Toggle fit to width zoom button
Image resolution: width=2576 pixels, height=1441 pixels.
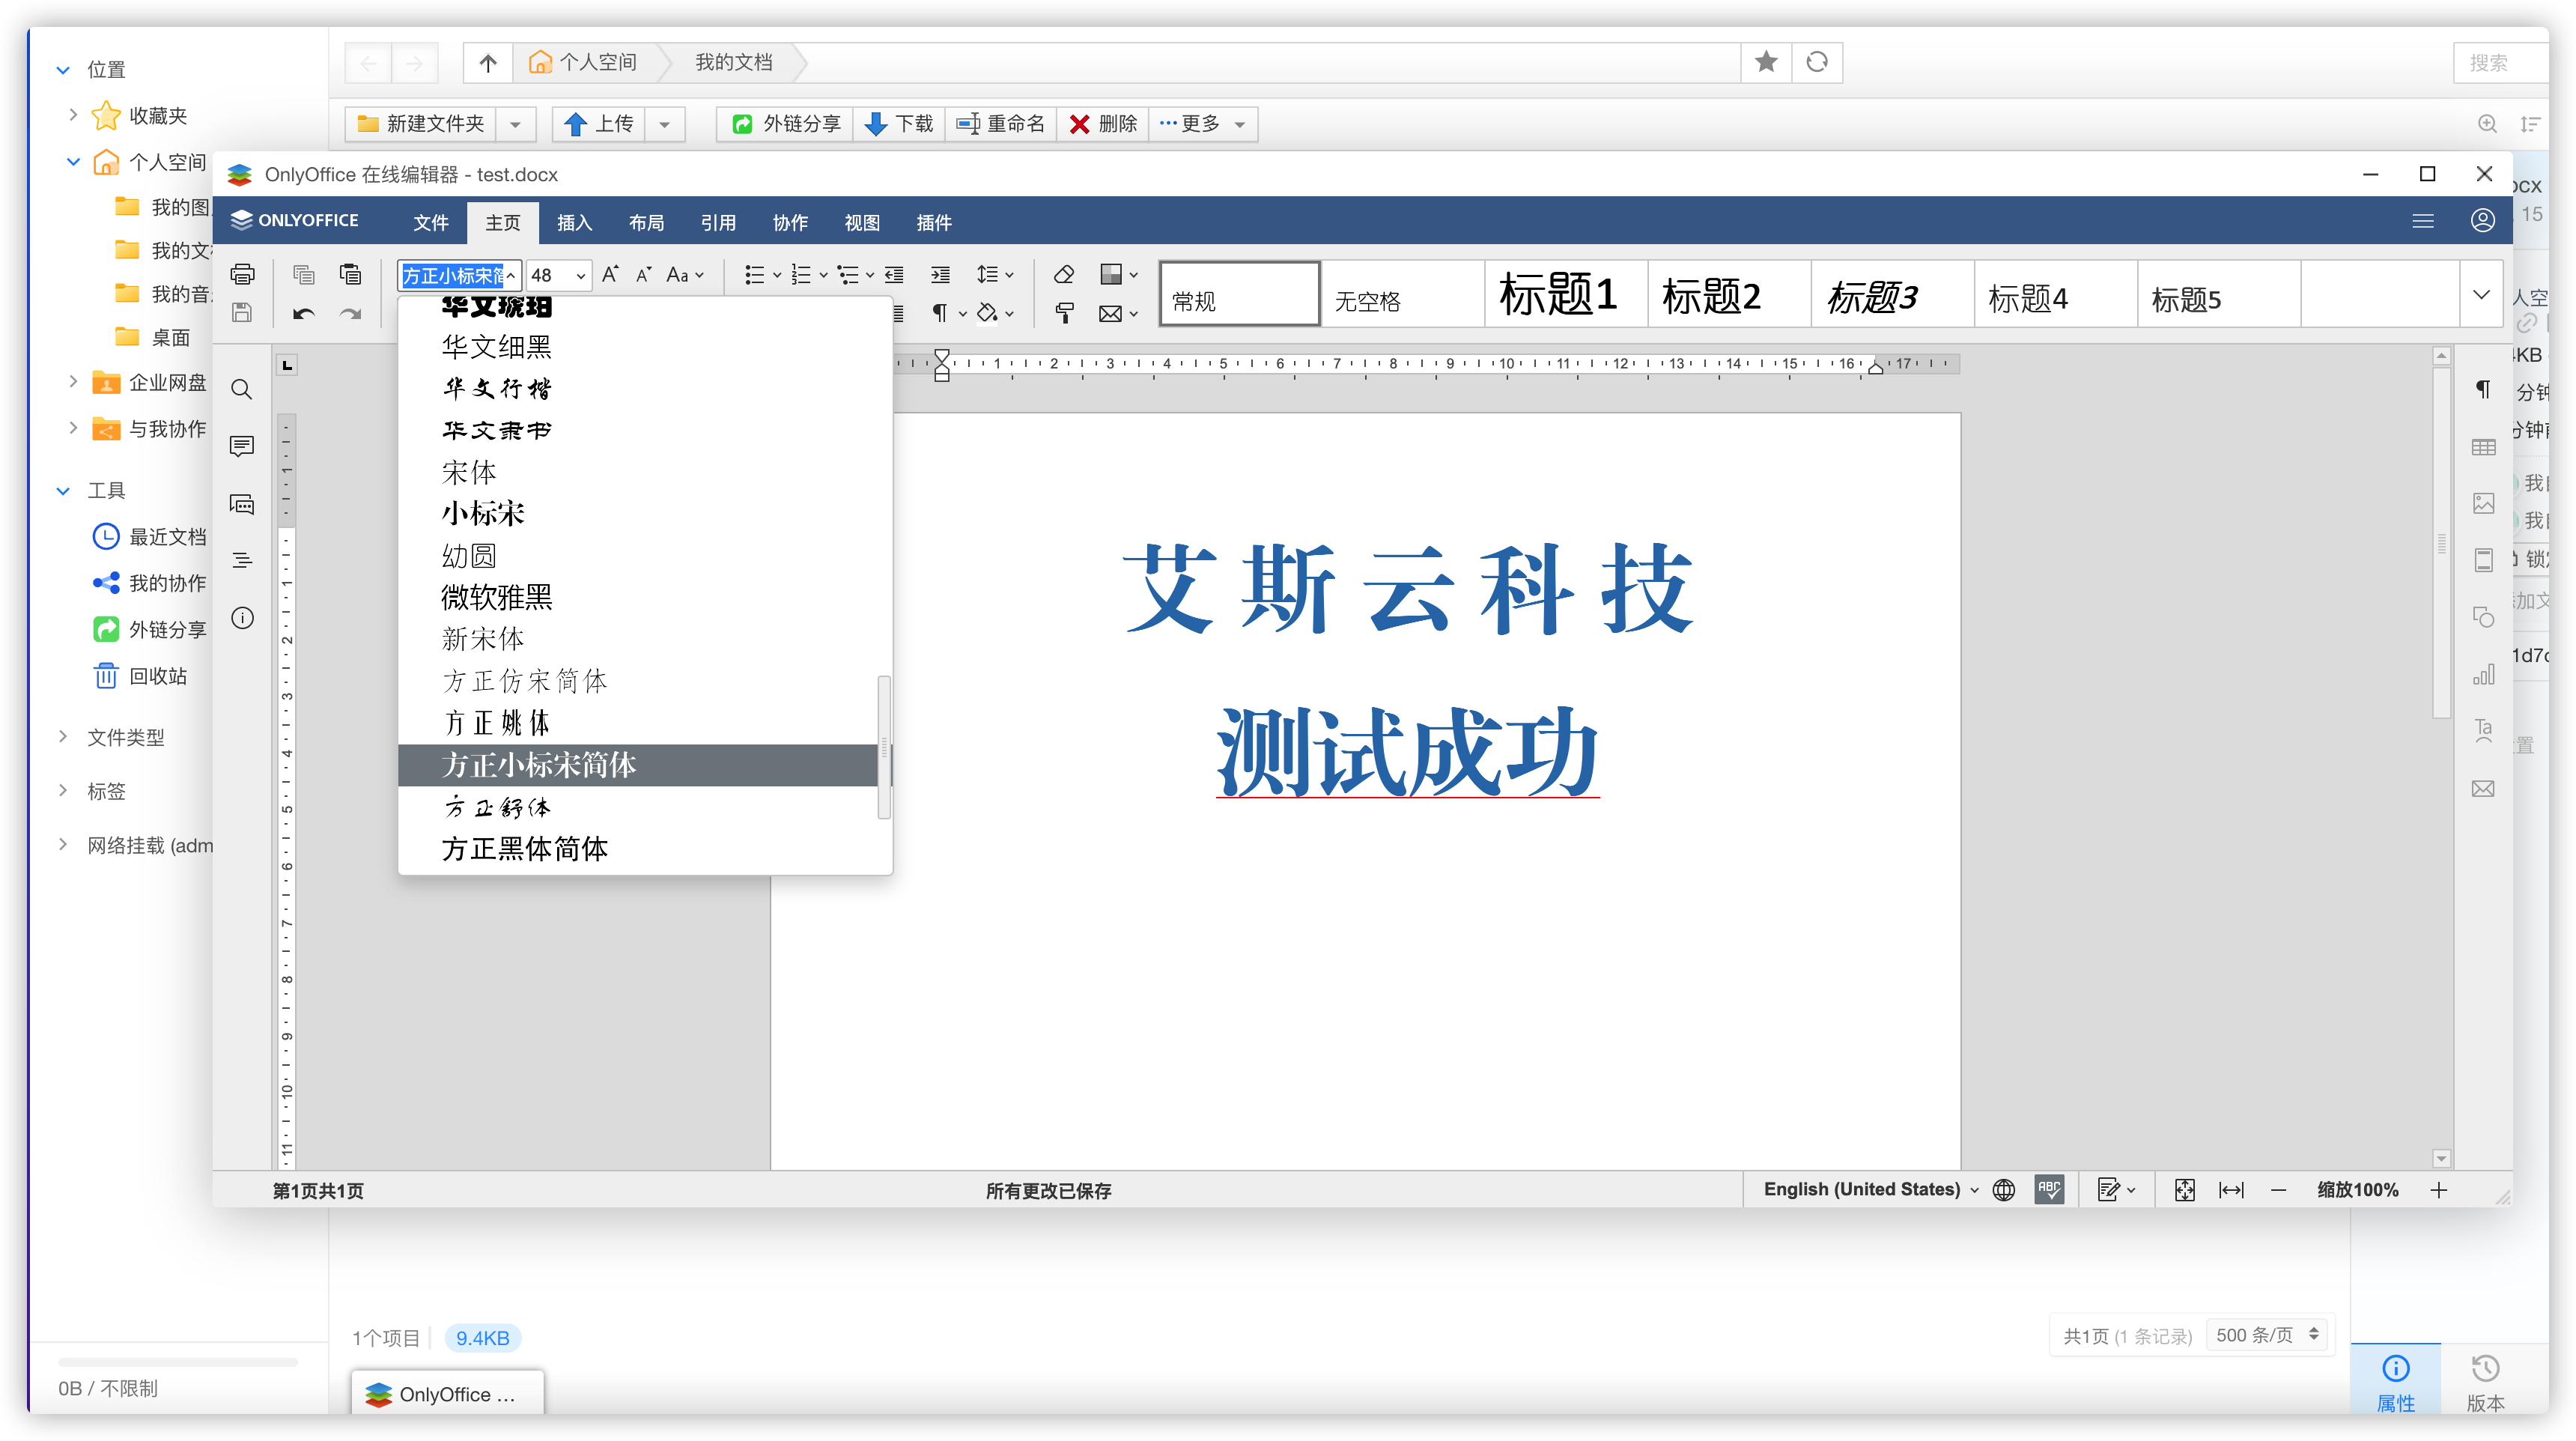pos(2231,1189)
